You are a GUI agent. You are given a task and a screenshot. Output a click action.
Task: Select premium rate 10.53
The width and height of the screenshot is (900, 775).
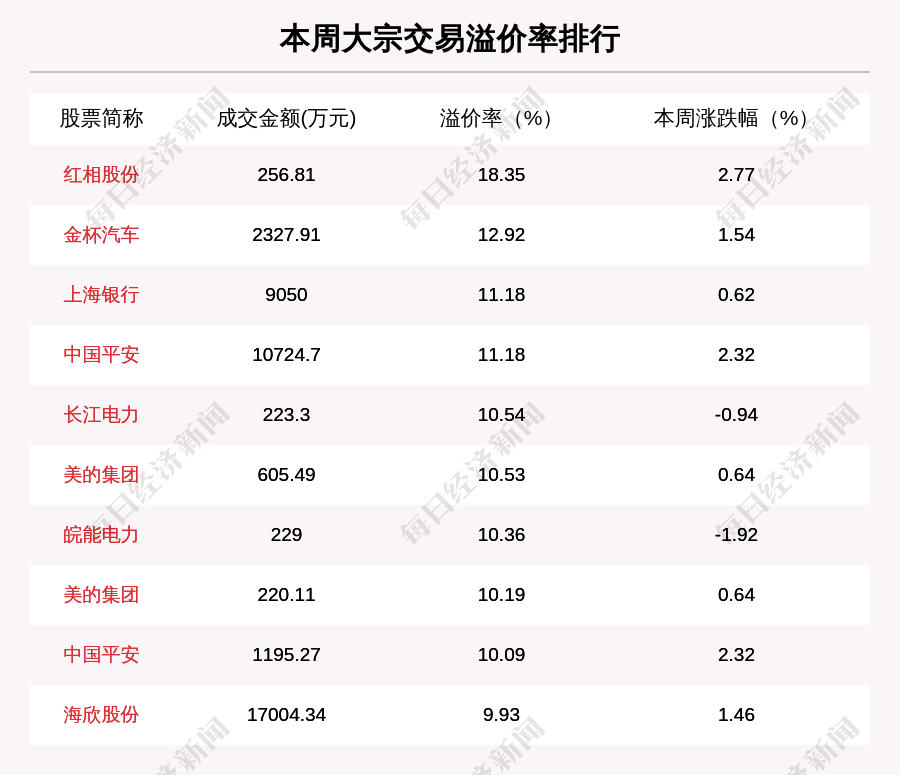pyautogui.click(x=502, y=475)
